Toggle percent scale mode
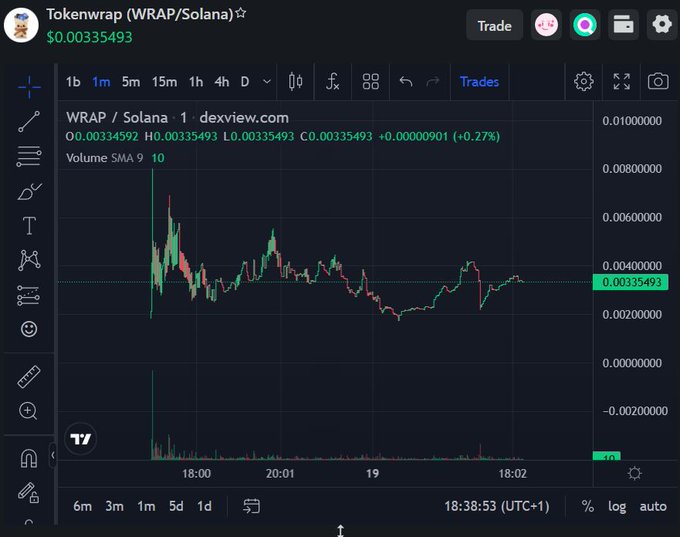680x537 pixels. (588, 506)
